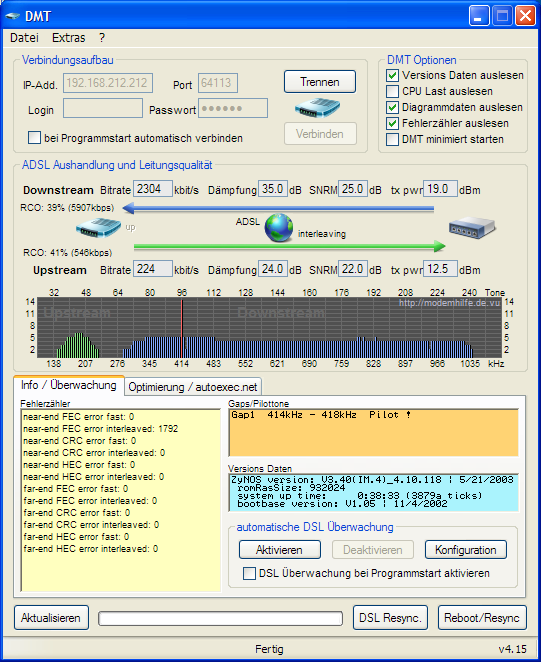Click the red pilot tone marker in diagram
Image resolution: width=541 pixels, height=662 pixels.
pyautogui.click(x=182, y=328)
